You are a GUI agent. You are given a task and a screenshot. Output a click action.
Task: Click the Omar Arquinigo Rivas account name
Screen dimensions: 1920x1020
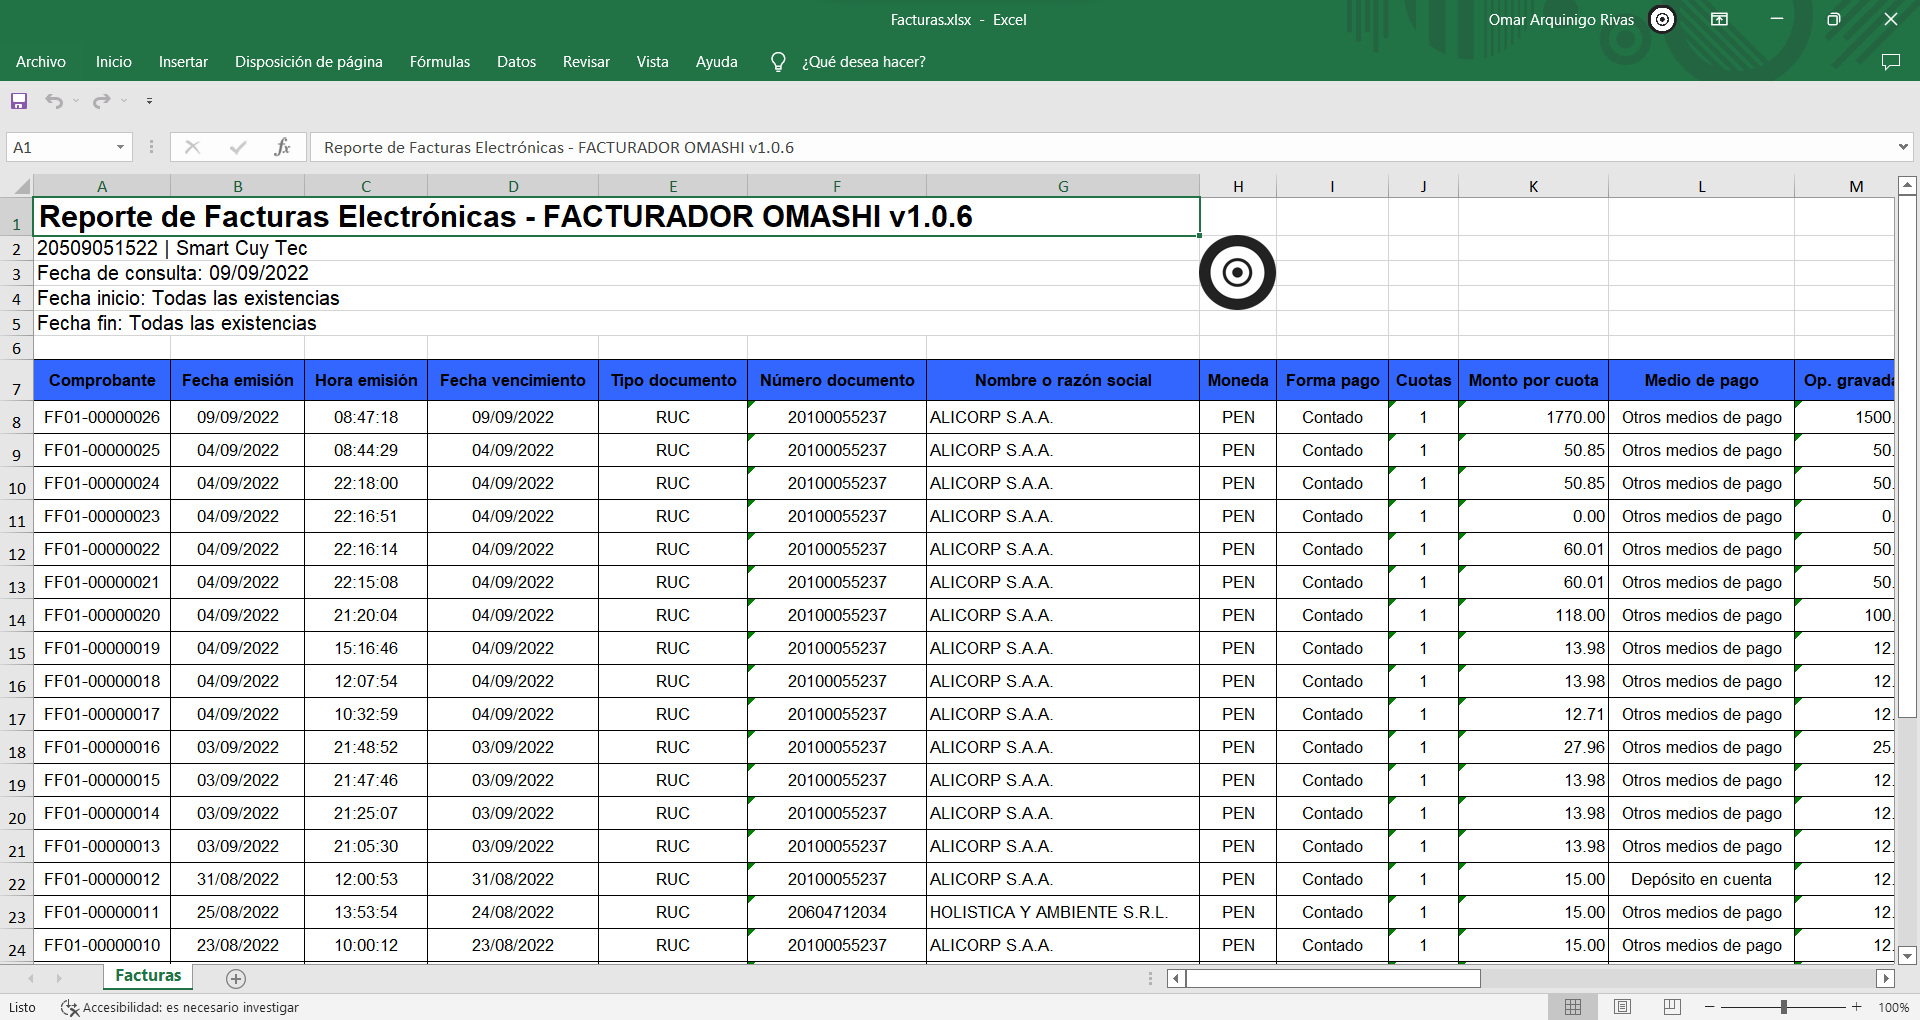(1561, 20)
